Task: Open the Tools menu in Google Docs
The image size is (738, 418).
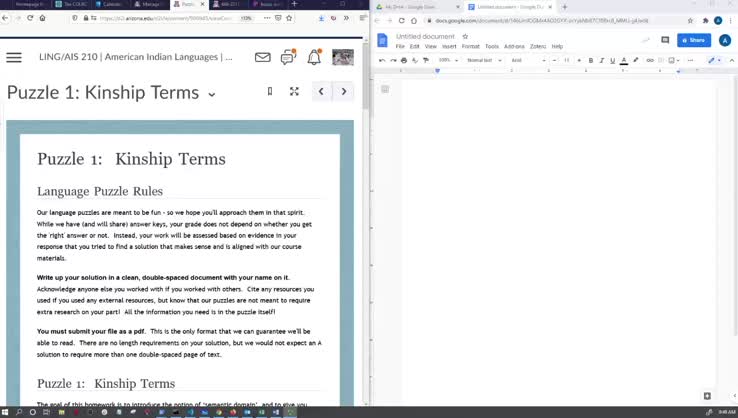Action: (492, 47)
